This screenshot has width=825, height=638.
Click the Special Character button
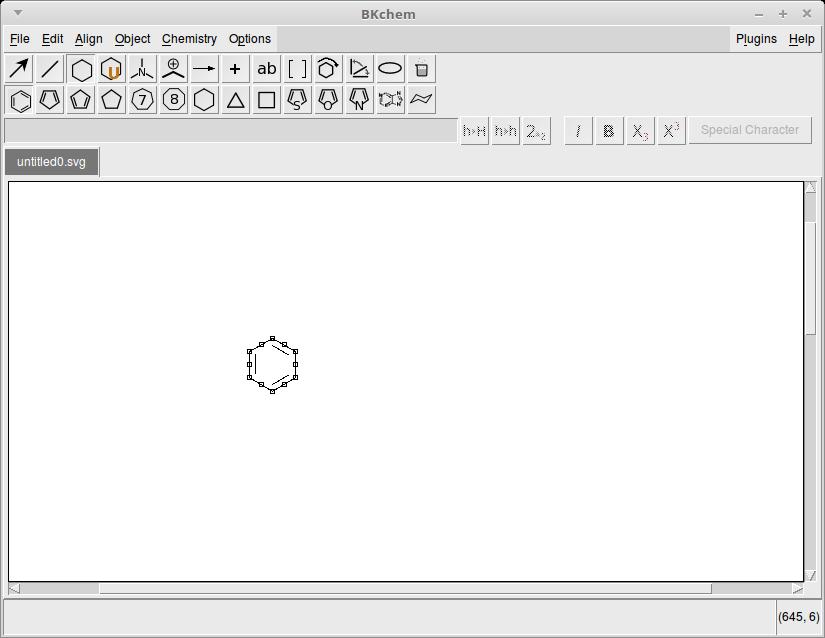pos(749,130)
